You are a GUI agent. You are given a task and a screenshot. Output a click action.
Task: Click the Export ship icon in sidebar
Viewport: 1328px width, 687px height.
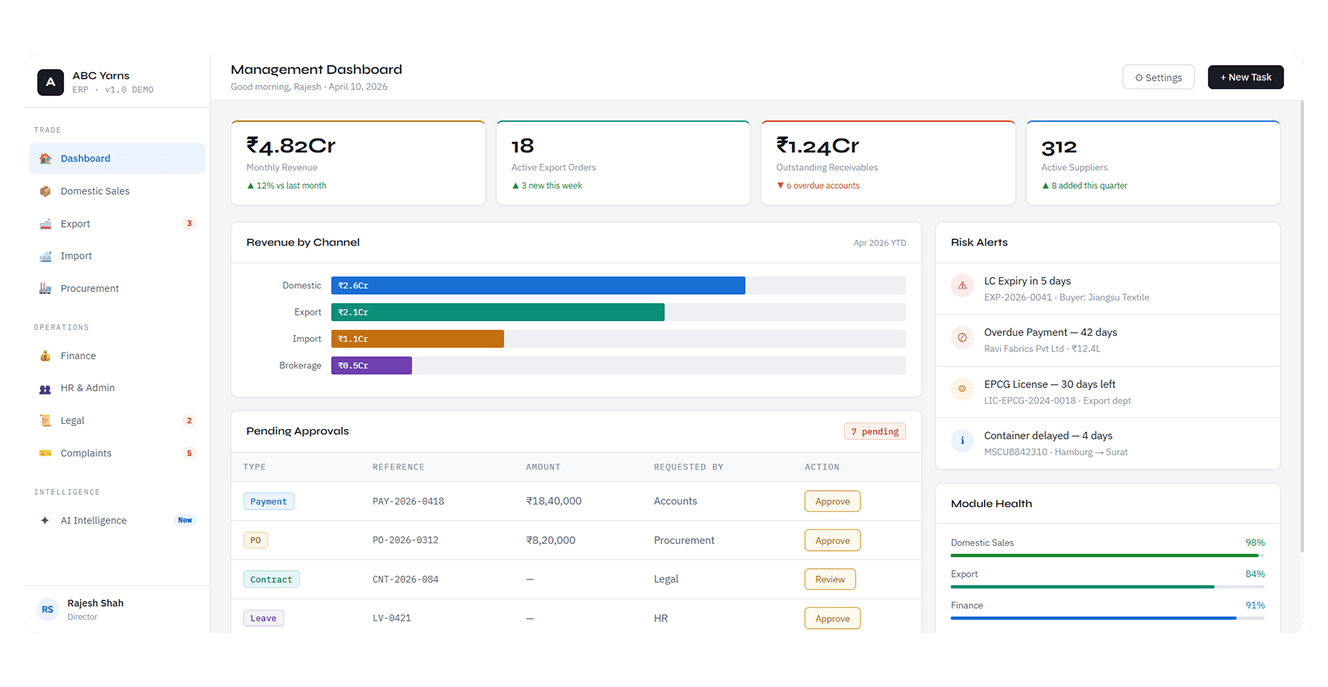(x=45, y=224)
